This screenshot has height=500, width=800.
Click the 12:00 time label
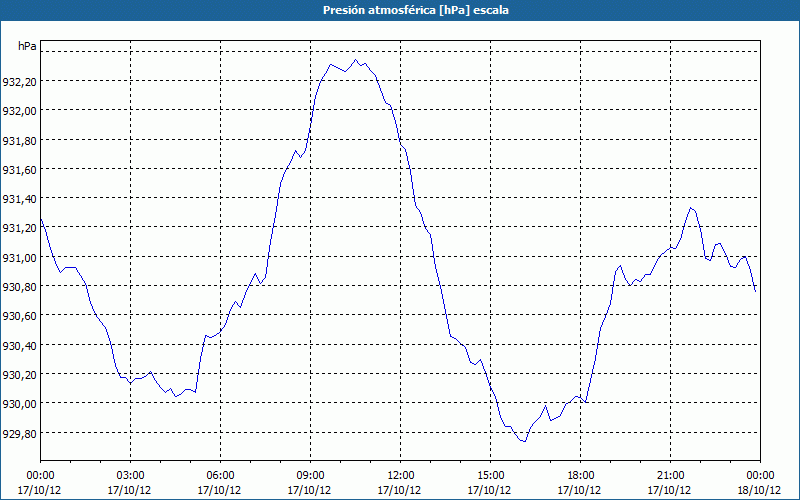click(x=400, y=476)
